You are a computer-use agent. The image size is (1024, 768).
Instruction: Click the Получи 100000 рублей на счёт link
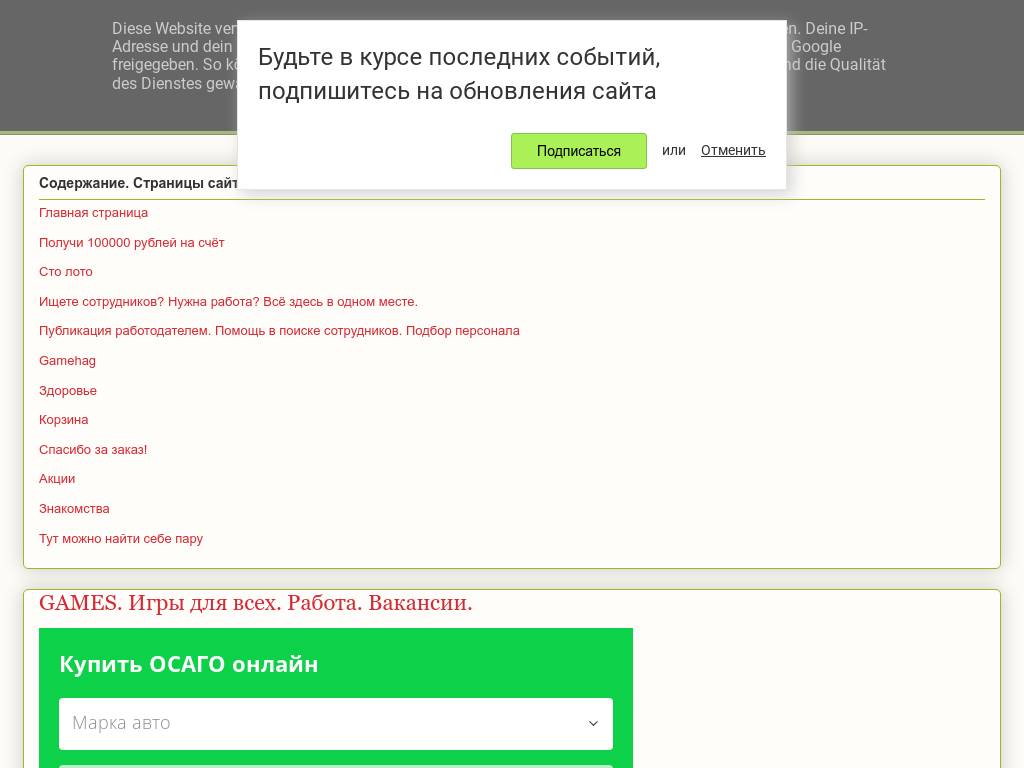[x=131, y=242]
